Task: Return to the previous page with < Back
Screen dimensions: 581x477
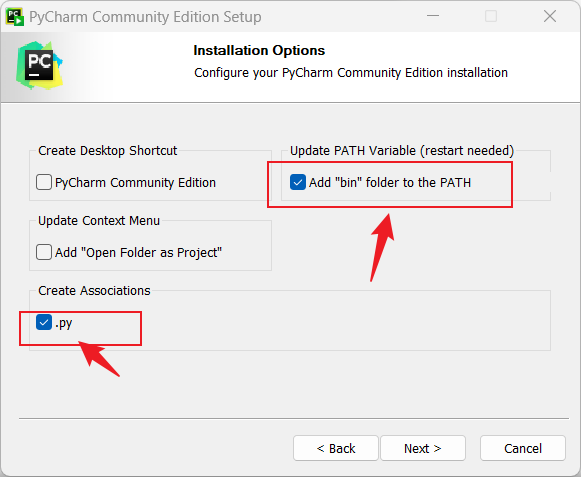Action: click(336, 448)
